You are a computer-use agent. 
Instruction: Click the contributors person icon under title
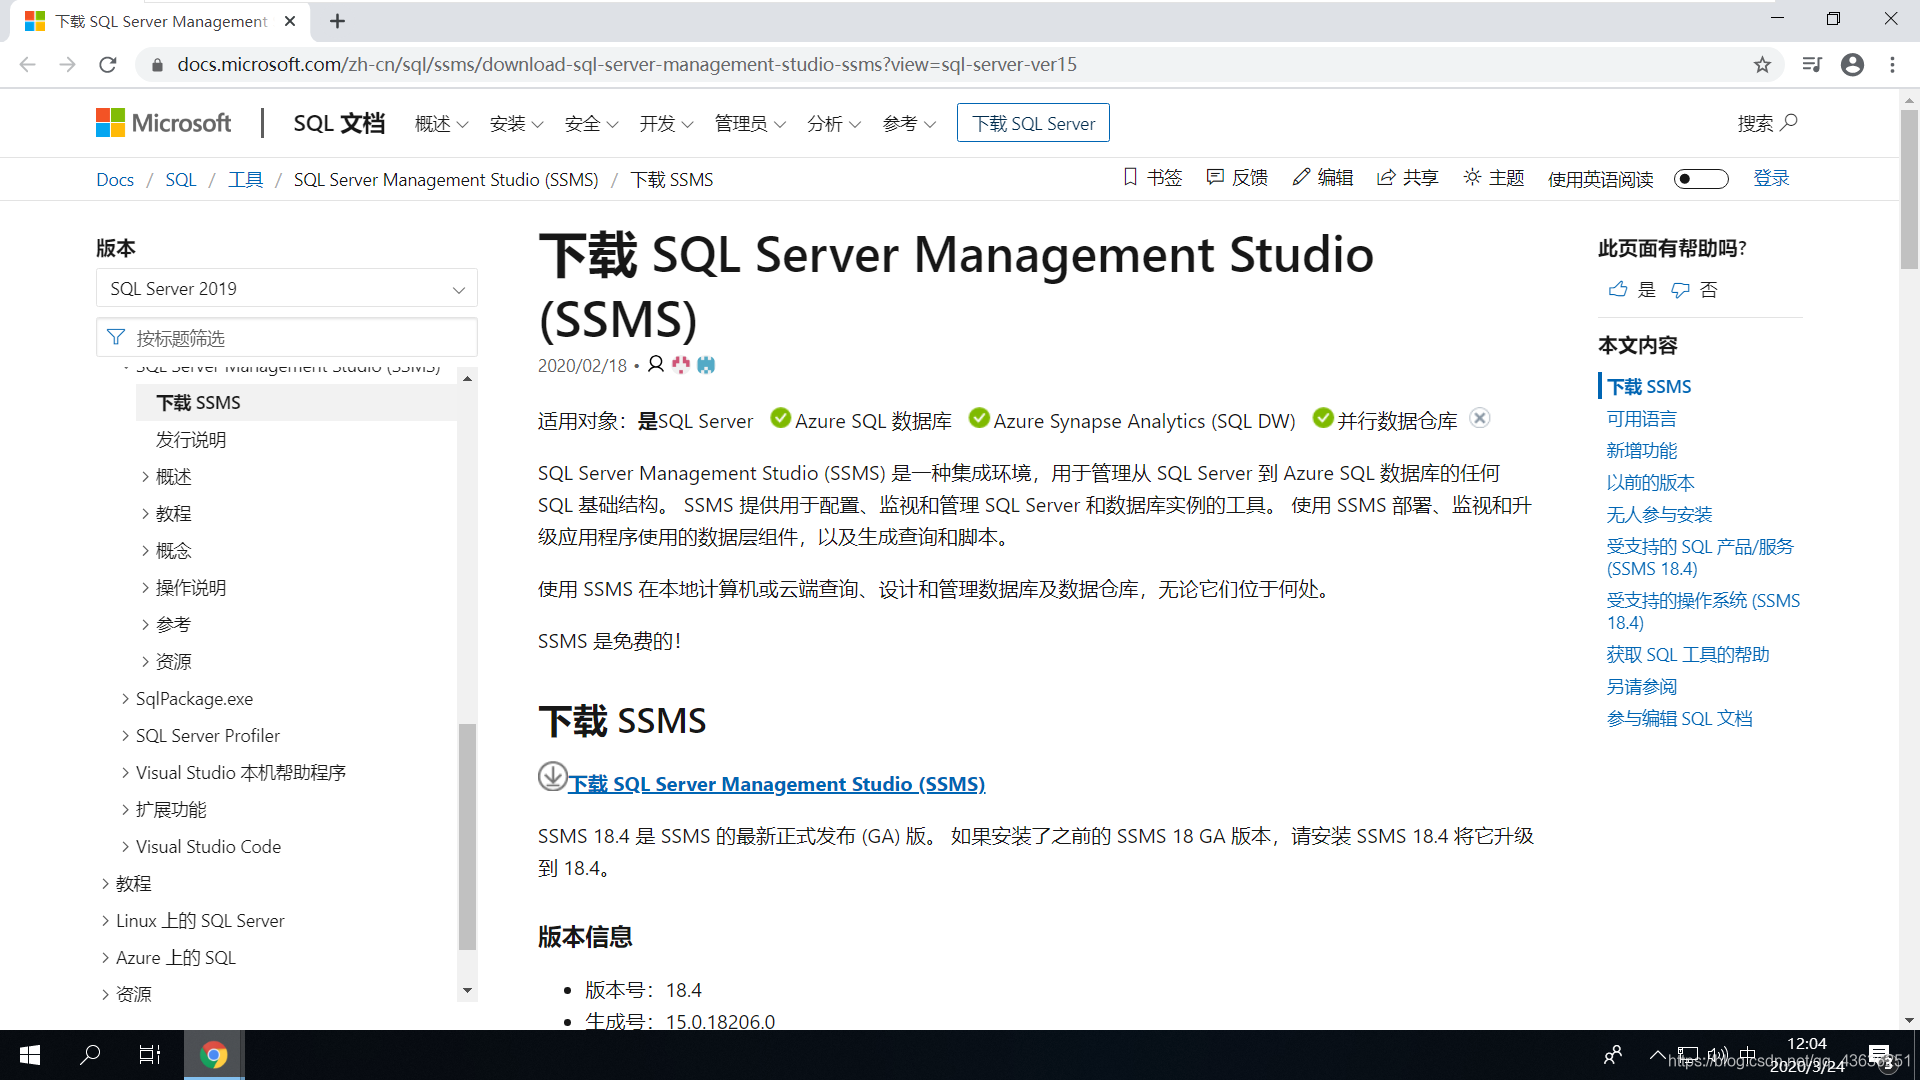coord(656,364)
